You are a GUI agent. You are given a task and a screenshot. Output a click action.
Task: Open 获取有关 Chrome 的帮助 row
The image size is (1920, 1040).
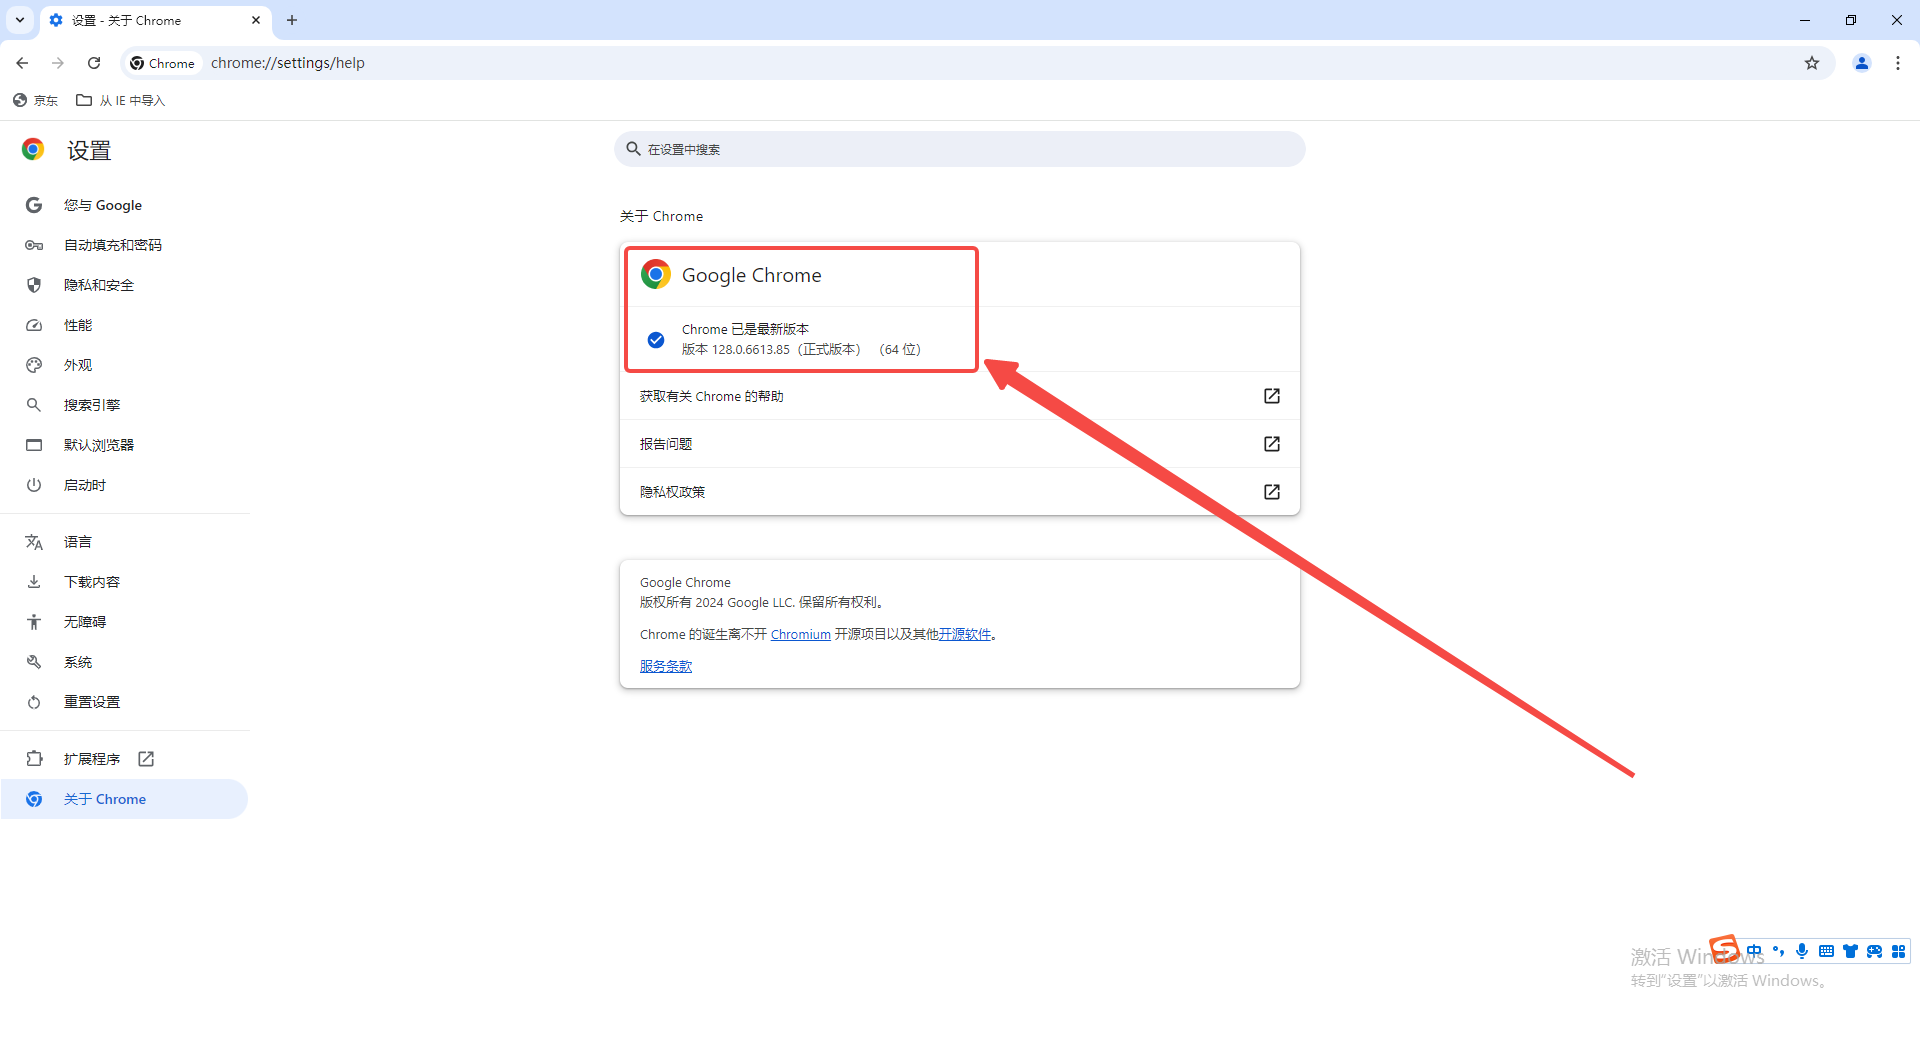[x=960, y=396]
